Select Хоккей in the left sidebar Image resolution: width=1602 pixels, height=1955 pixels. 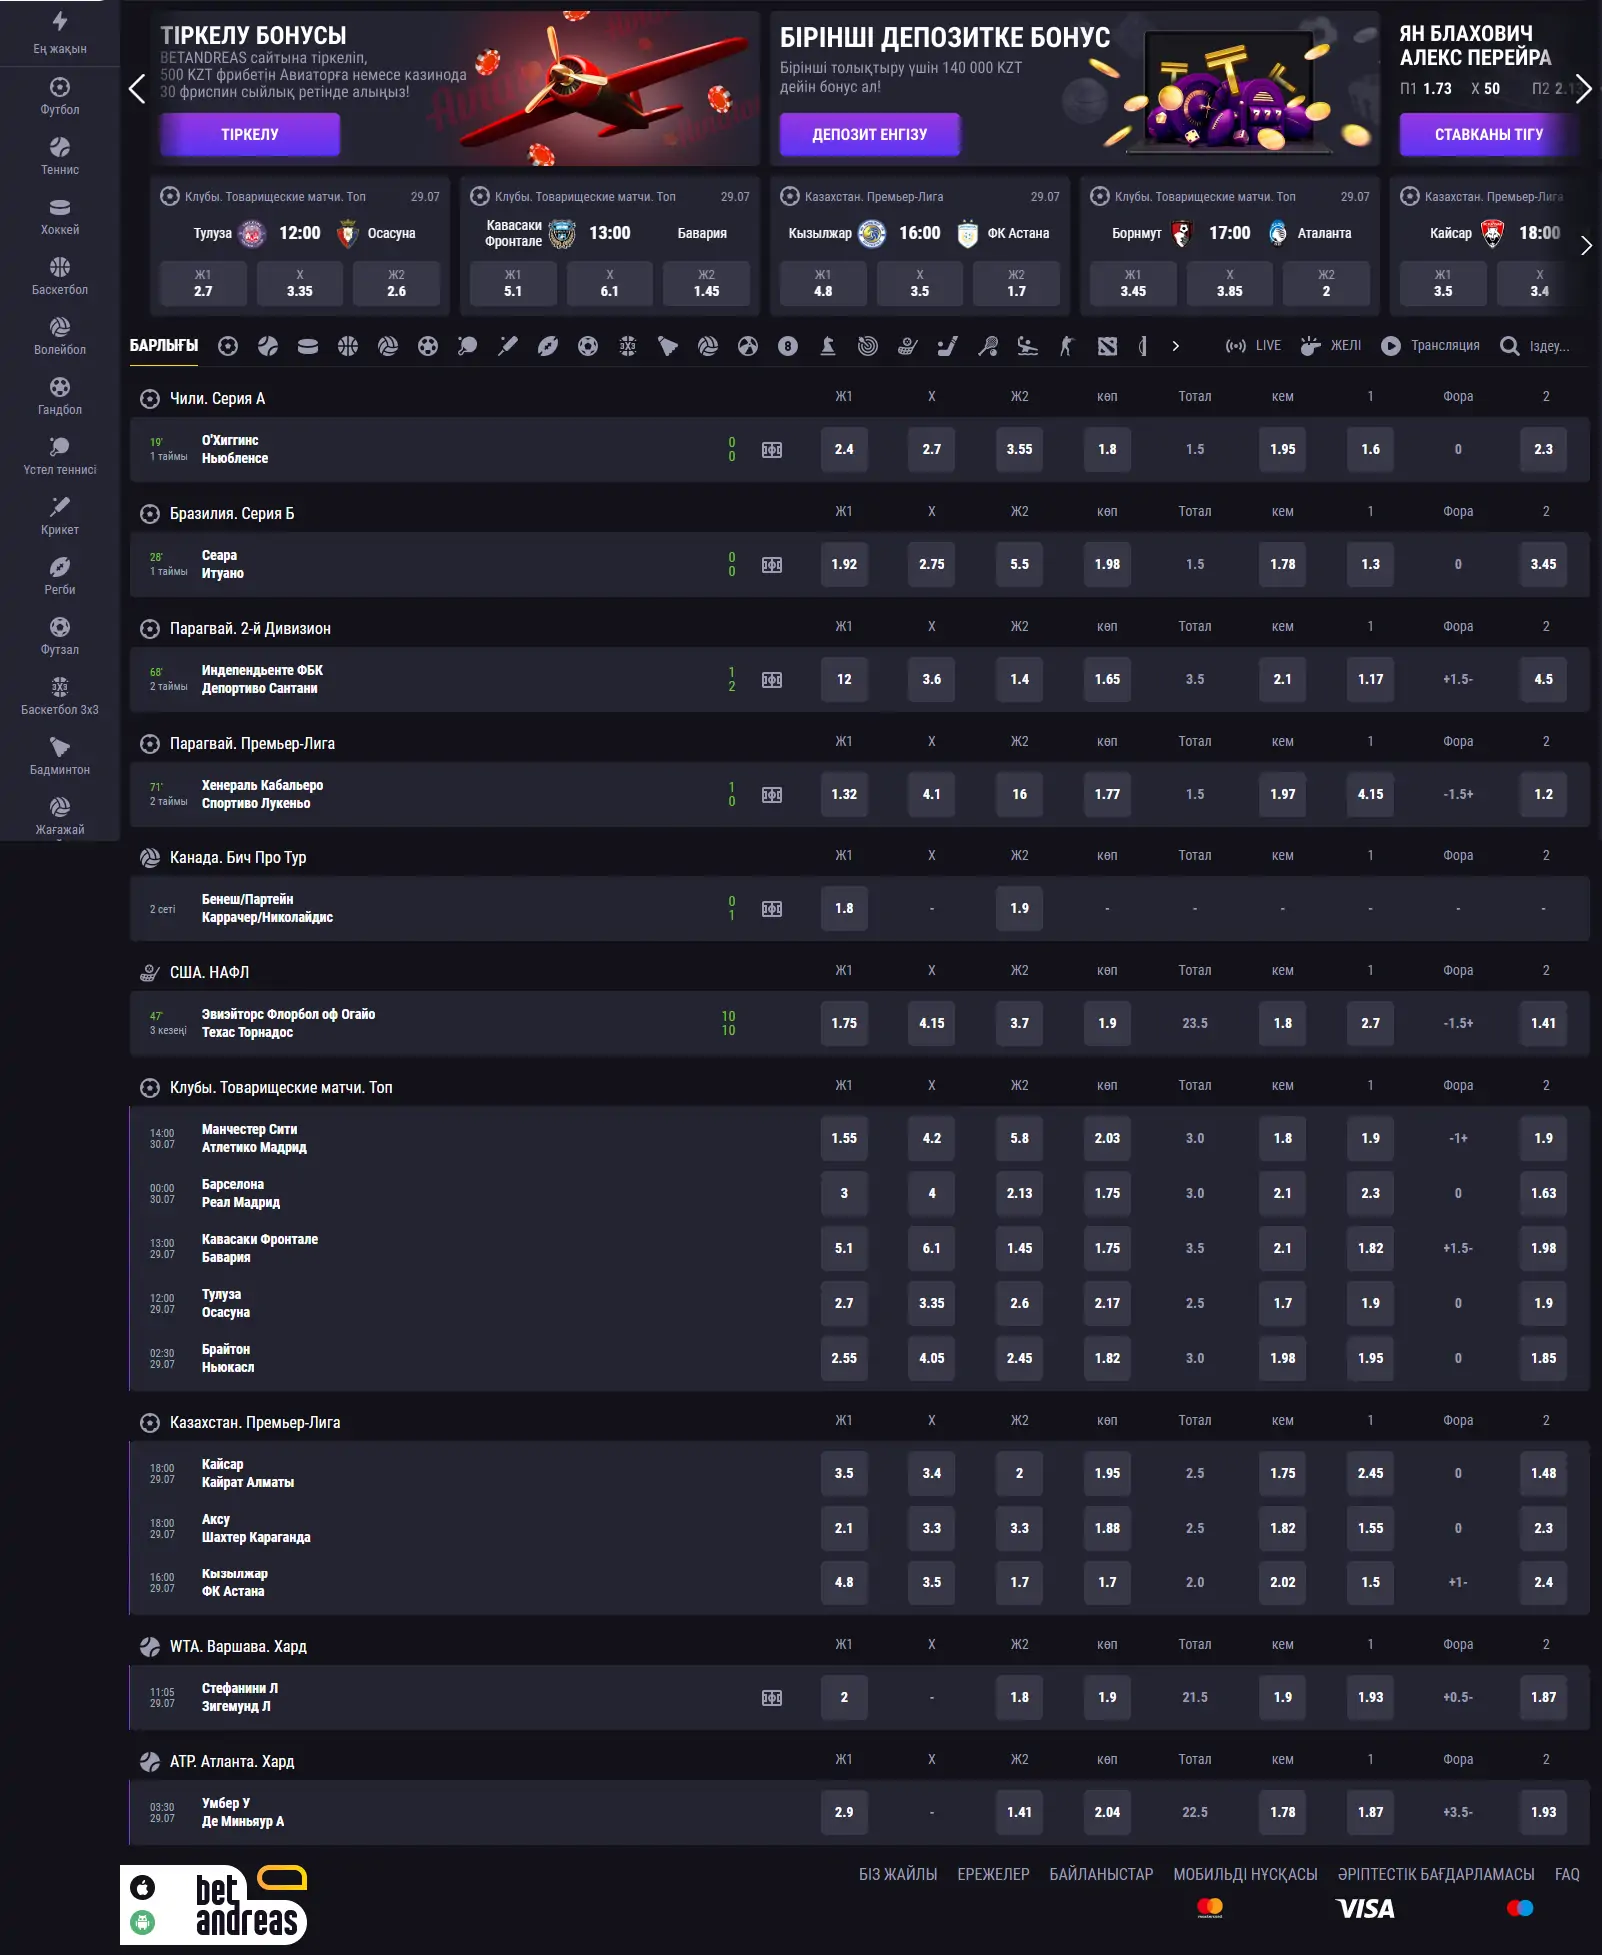60,216
